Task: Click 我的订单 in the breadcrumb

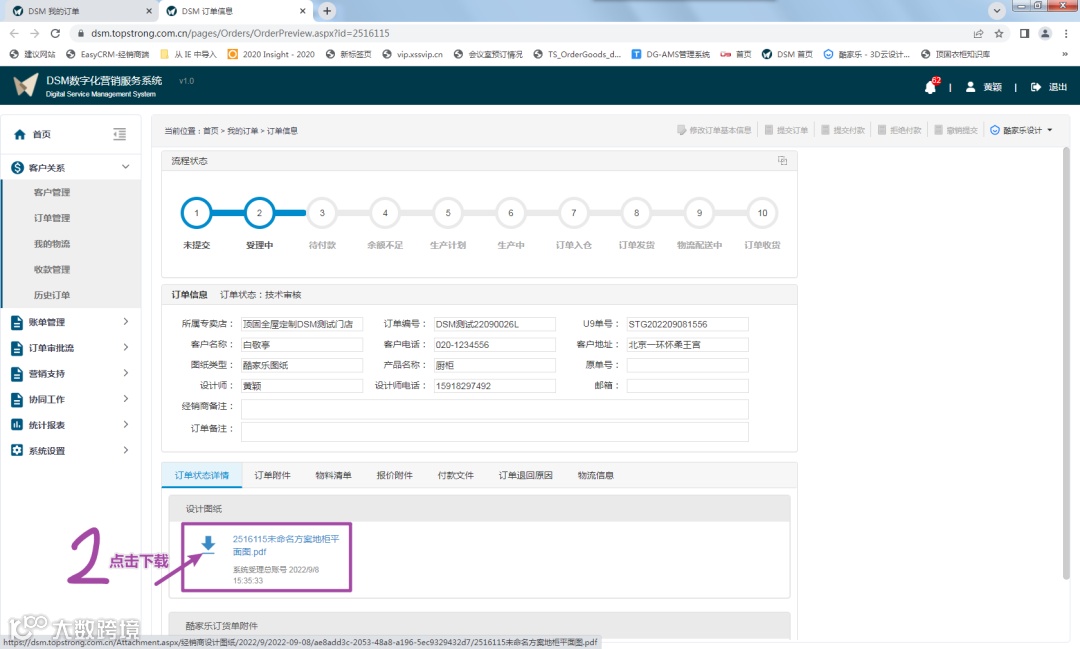Action: (x=242, y=131)
